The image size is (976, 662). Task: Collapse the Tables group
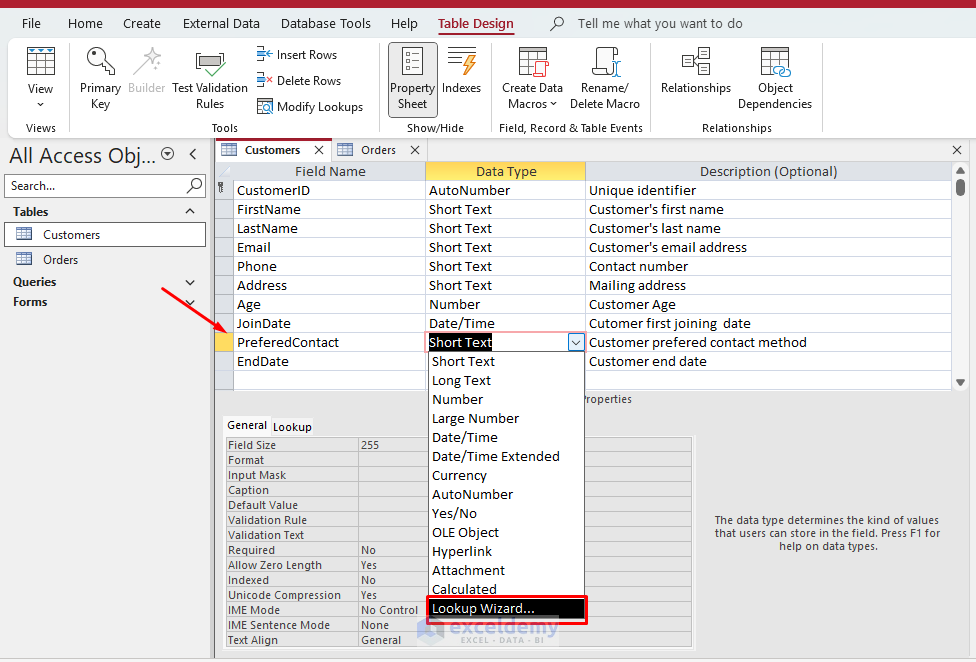point(190,212)
